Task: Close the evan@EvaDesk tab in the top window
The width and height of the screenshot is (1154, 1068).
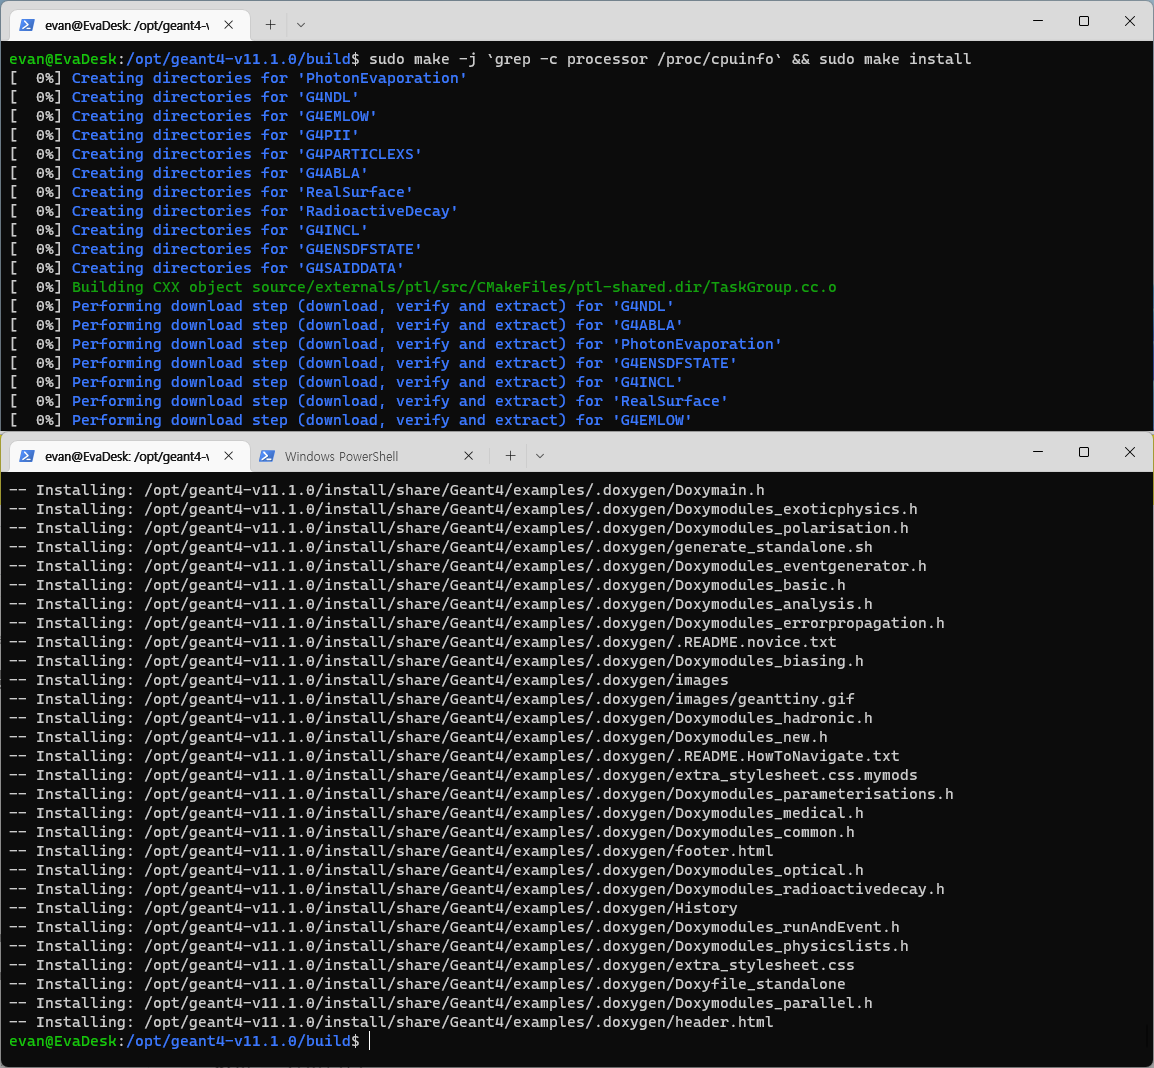Action: point(229,24)
